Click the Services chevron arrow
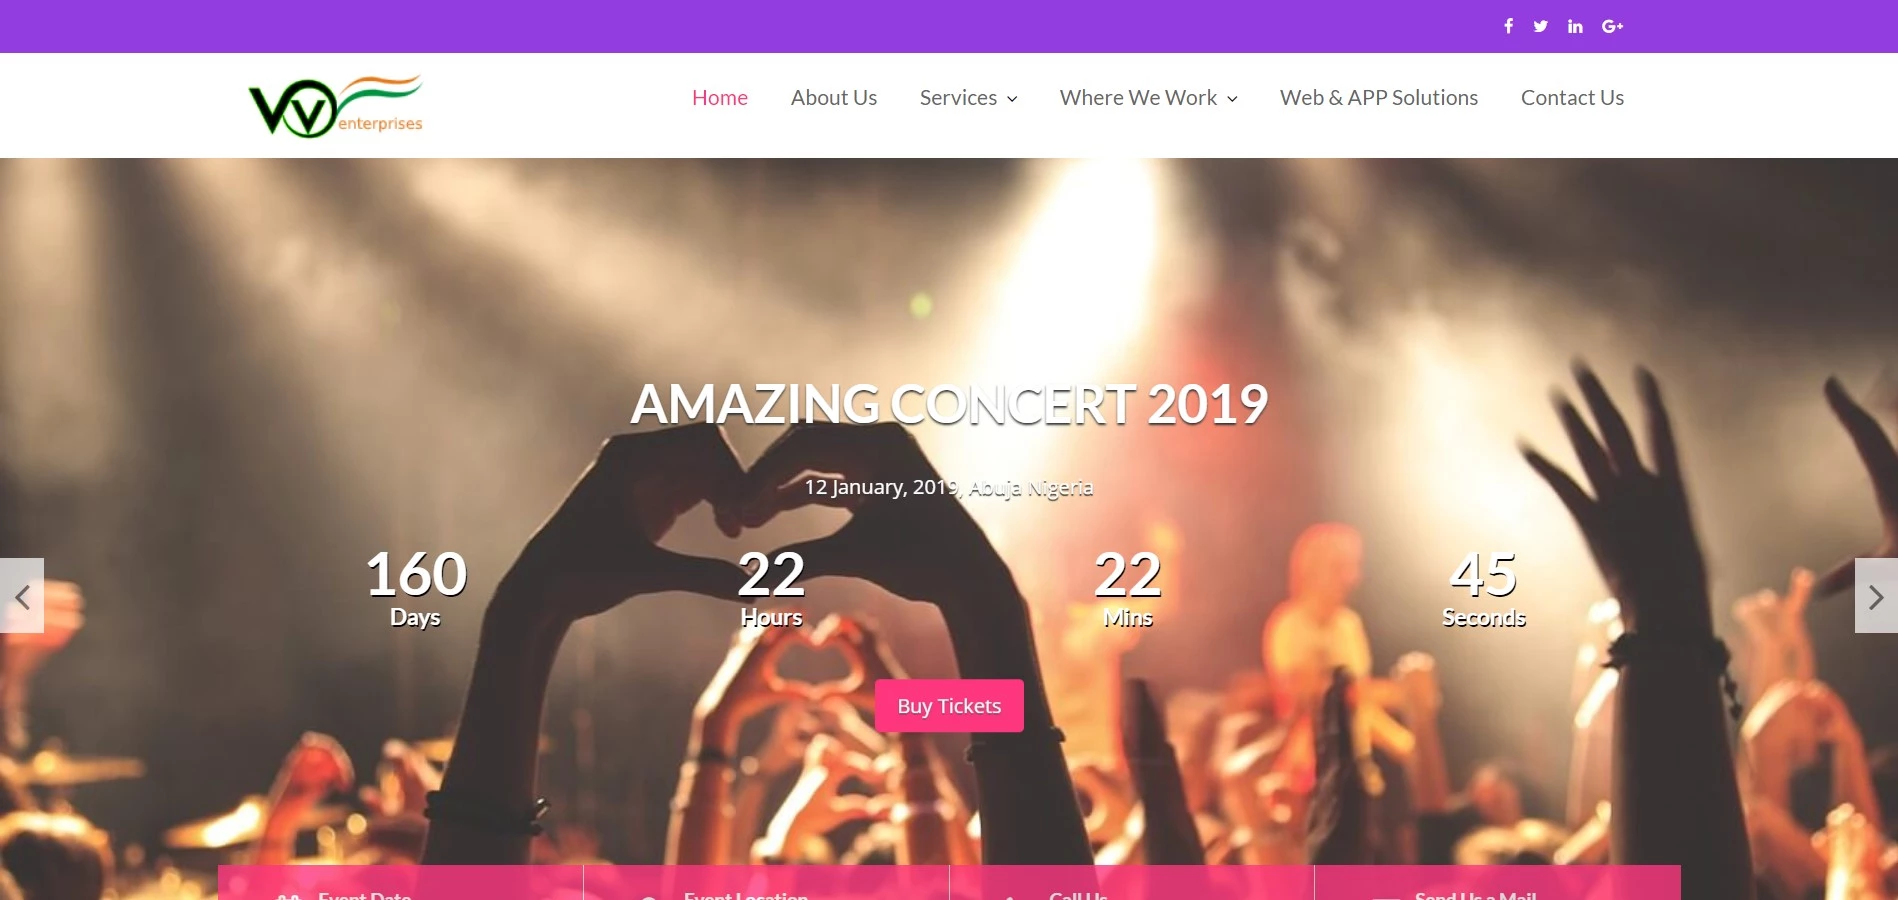1898x900 pixels. 1012,99
